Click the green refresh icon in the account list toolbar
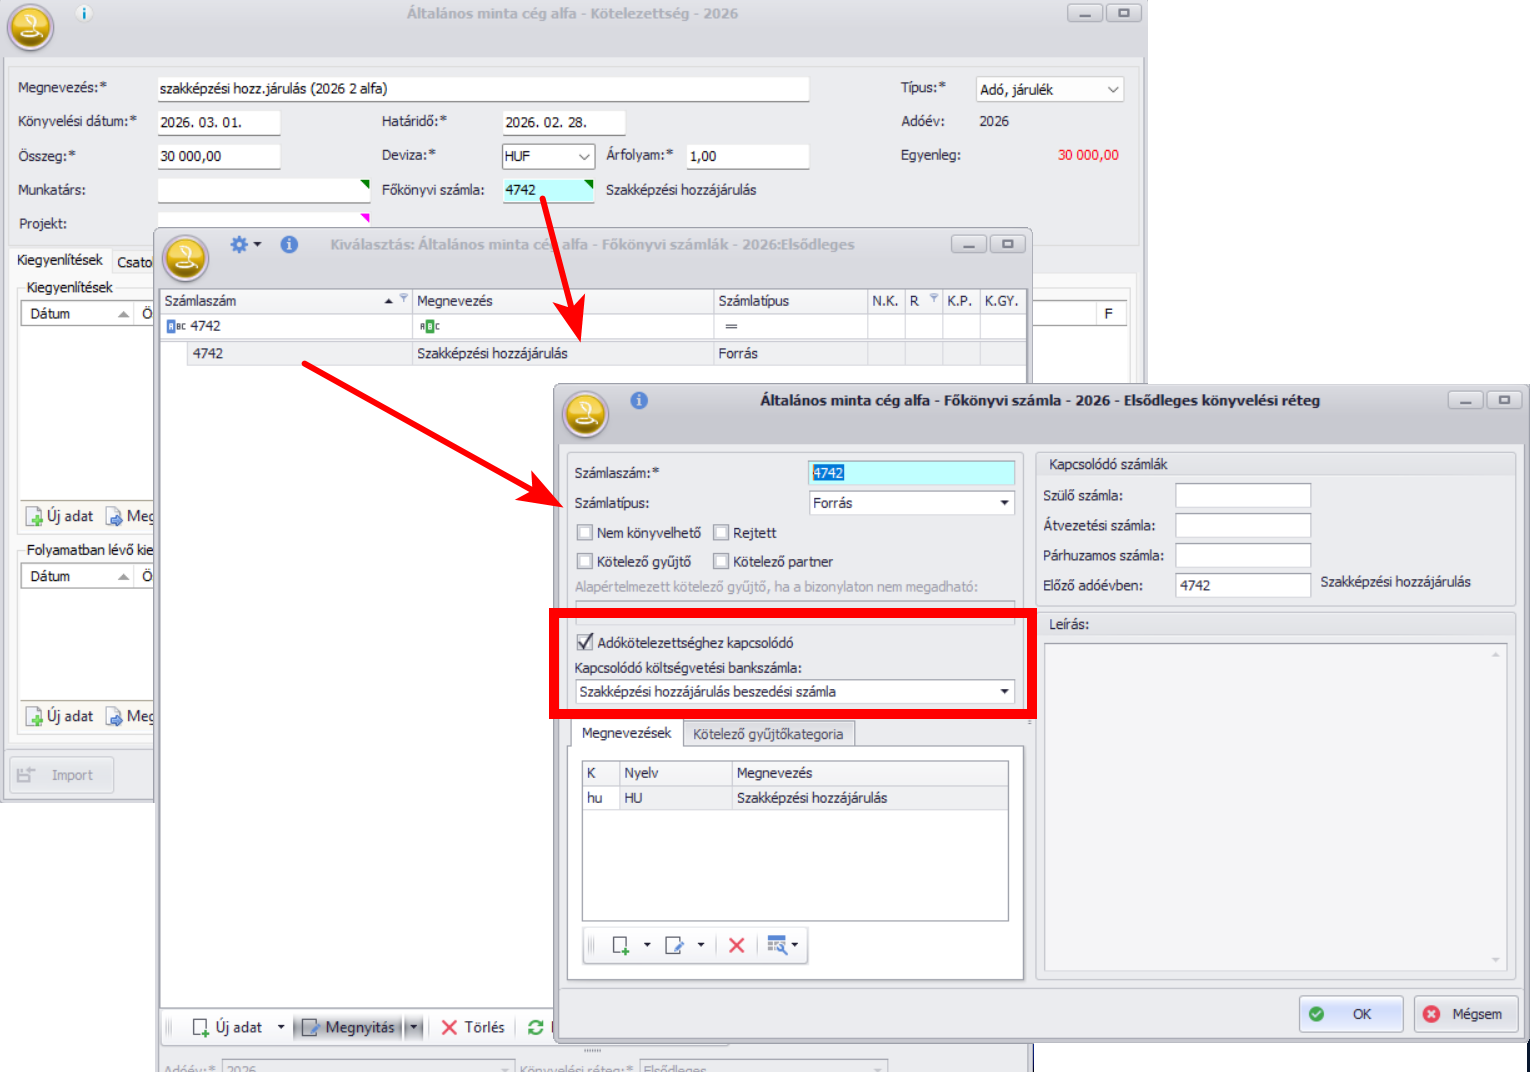The height and width of the screenshot is (1072, 1530). (x=535, y=1027)
